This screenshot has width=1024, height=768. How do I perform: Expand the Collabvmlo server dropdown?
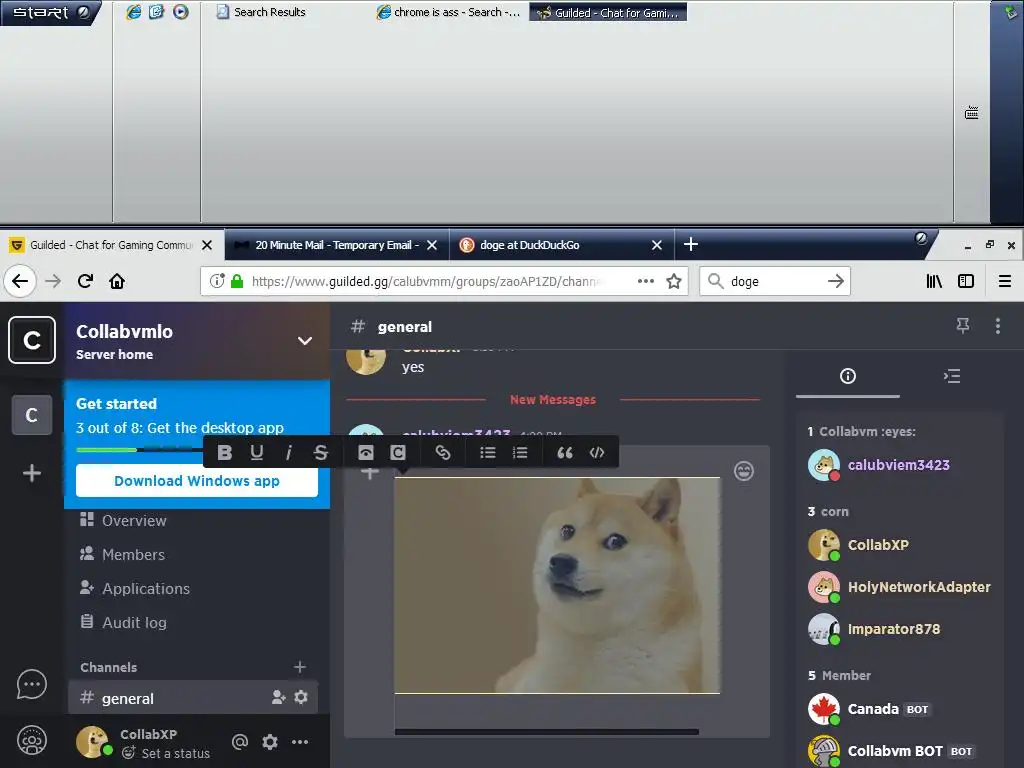(x=304, y=340)
